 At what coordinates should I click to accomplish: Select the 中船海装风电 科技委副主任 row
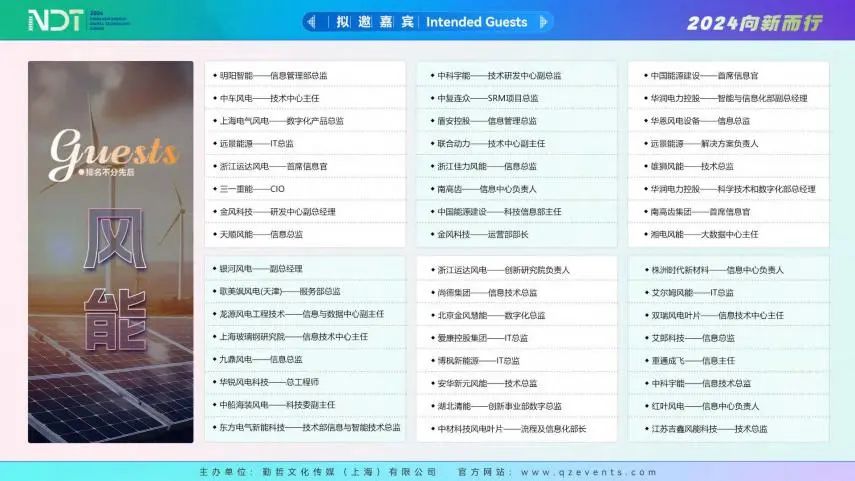pos(305,405)
